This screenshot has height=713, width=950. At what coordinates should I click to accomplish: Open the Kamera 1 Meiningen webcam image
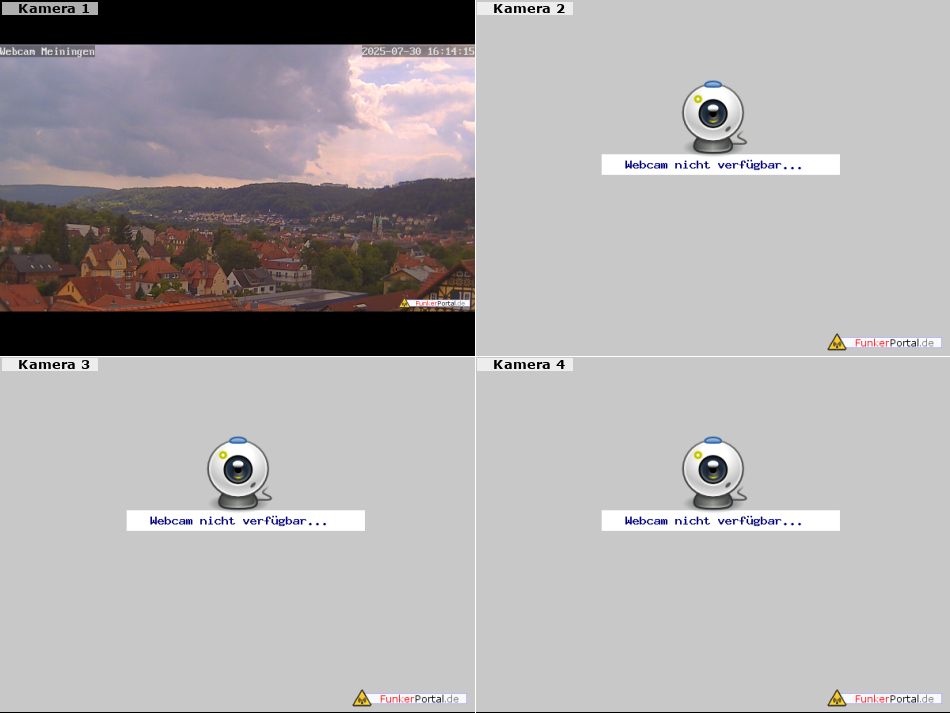[x=238, y=178]
